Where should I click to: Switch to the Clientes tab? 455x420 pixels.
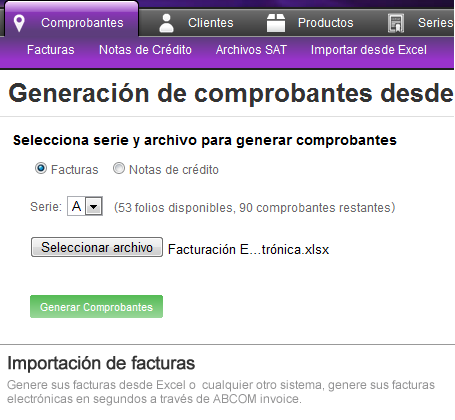pyautogui.click(x=196, y=23)
